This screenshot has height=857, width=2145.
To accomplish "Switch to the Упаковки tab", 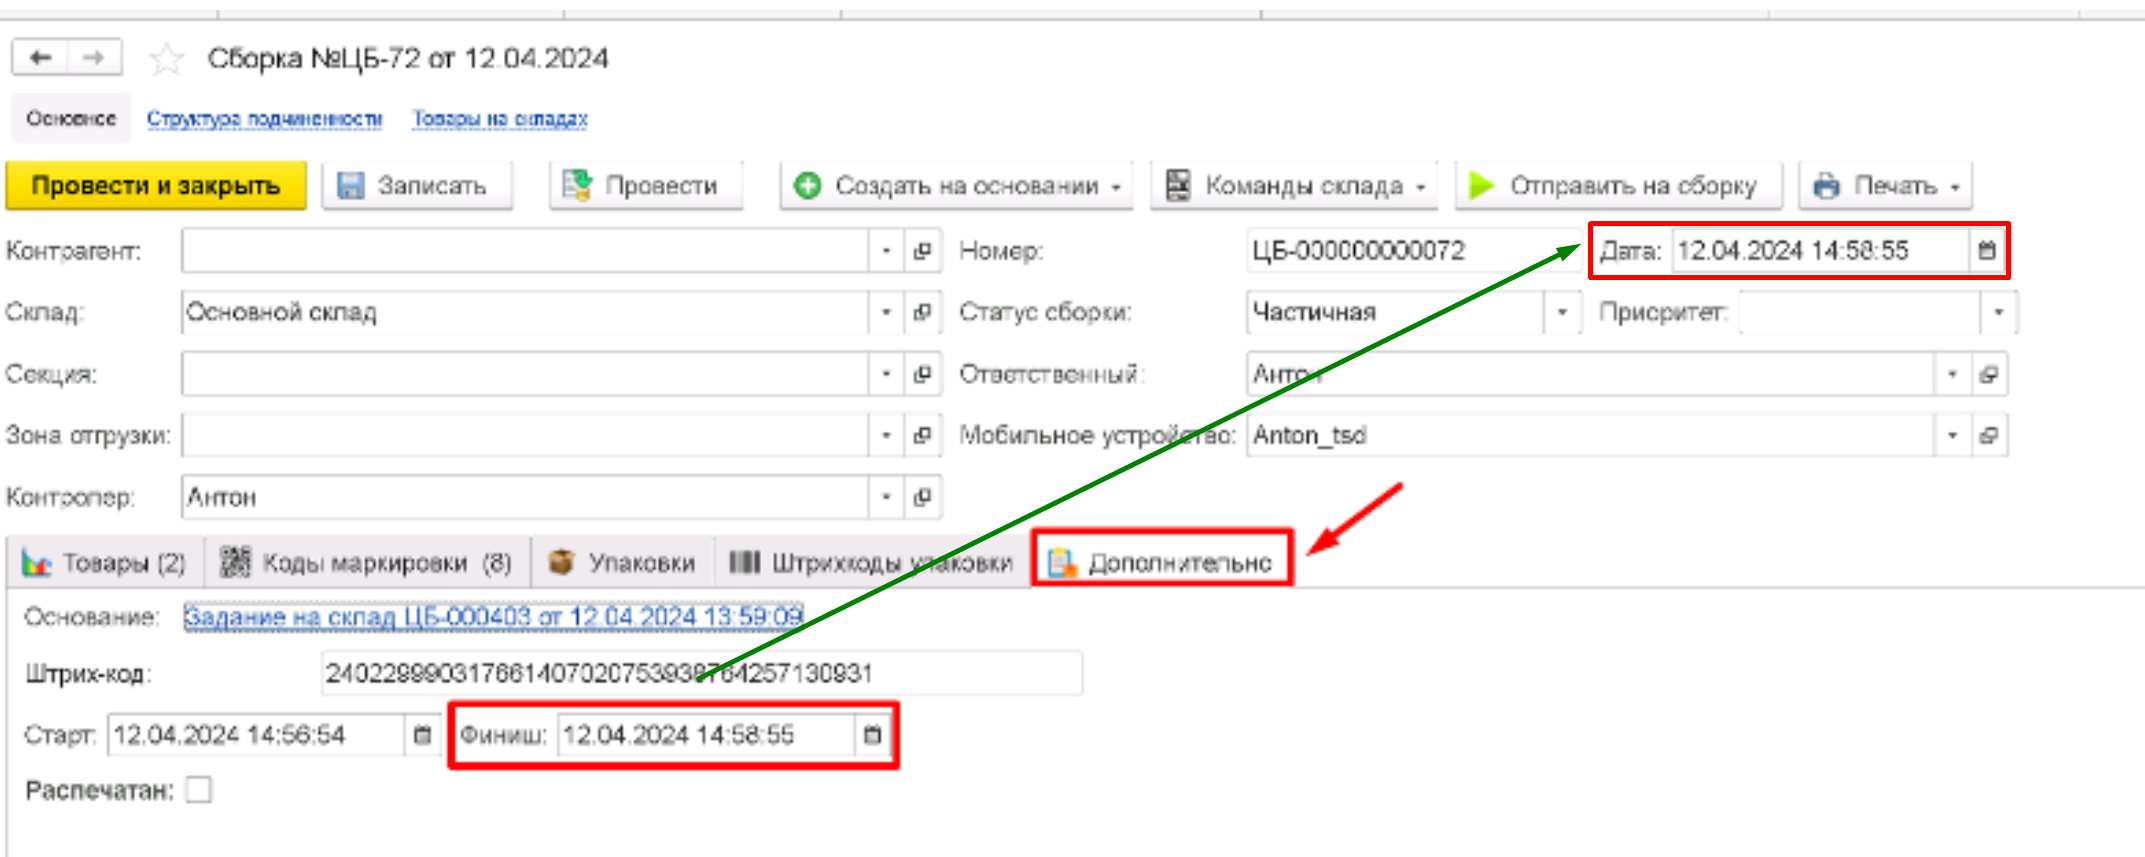I will pos(622,563).
